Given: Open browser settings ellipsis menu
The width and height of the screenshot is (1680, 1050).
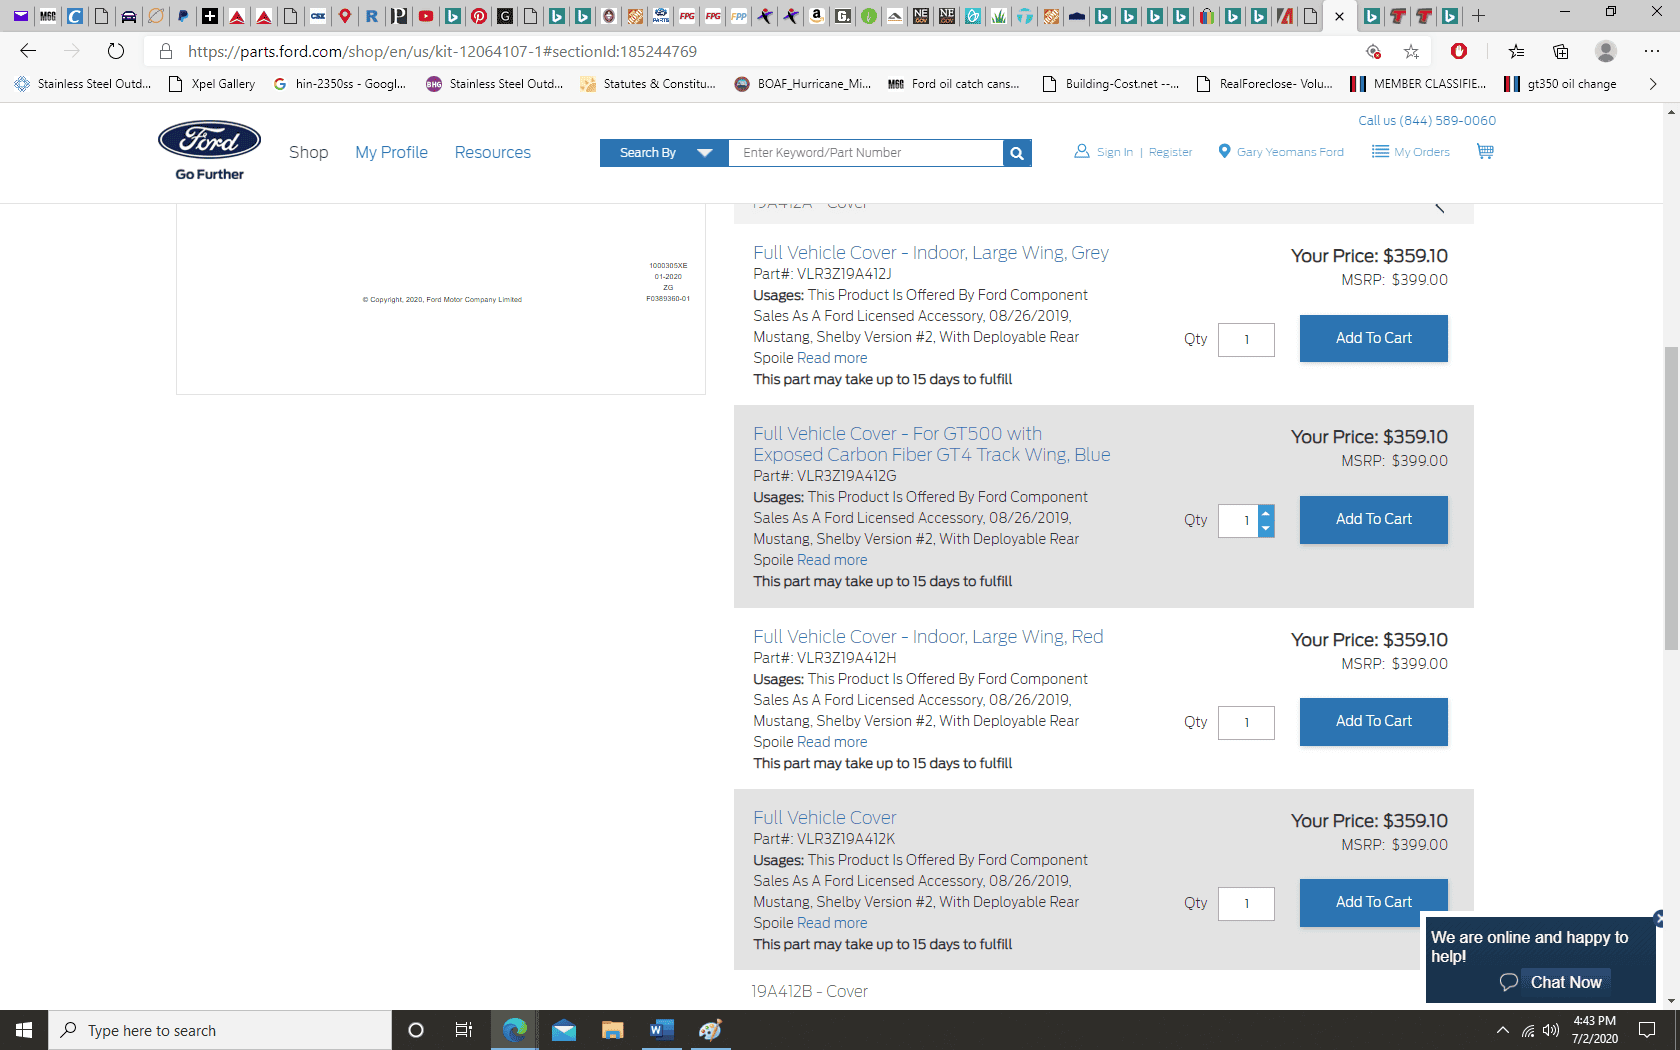Looking at the screenshot, I should coord(1651,51).
